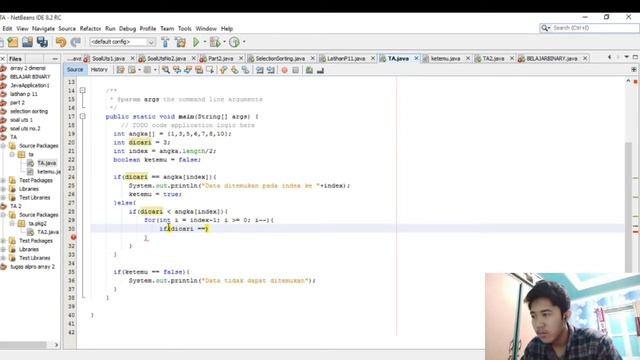640x360 pixels.
Task: Click the Shift Line Left icon
Action: (x=260, y=70)
